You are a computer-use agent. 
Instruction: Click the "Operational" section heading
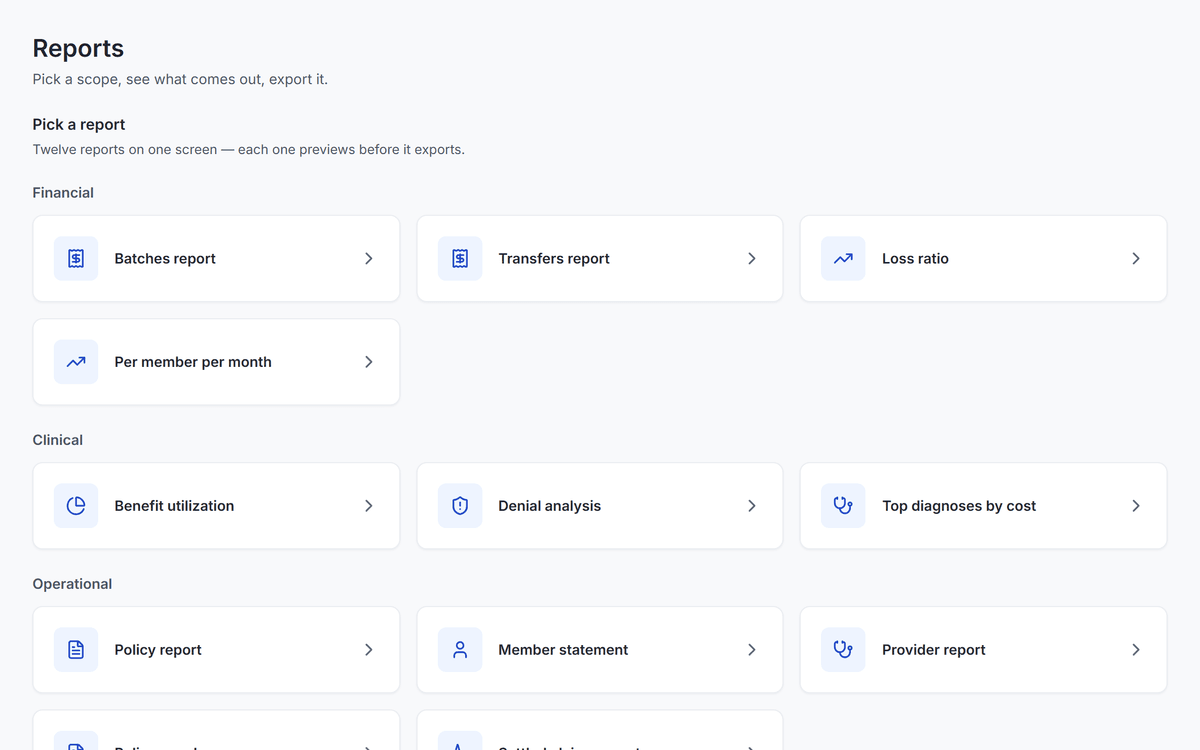click(72, 584)
